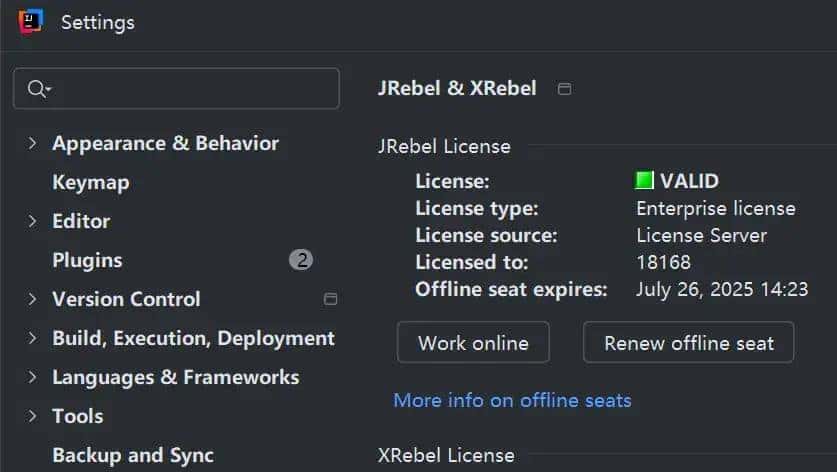Click the JRebel License section header
This screenshot has height=472, width=837.
pyautogui.click(x=444, y=146)
